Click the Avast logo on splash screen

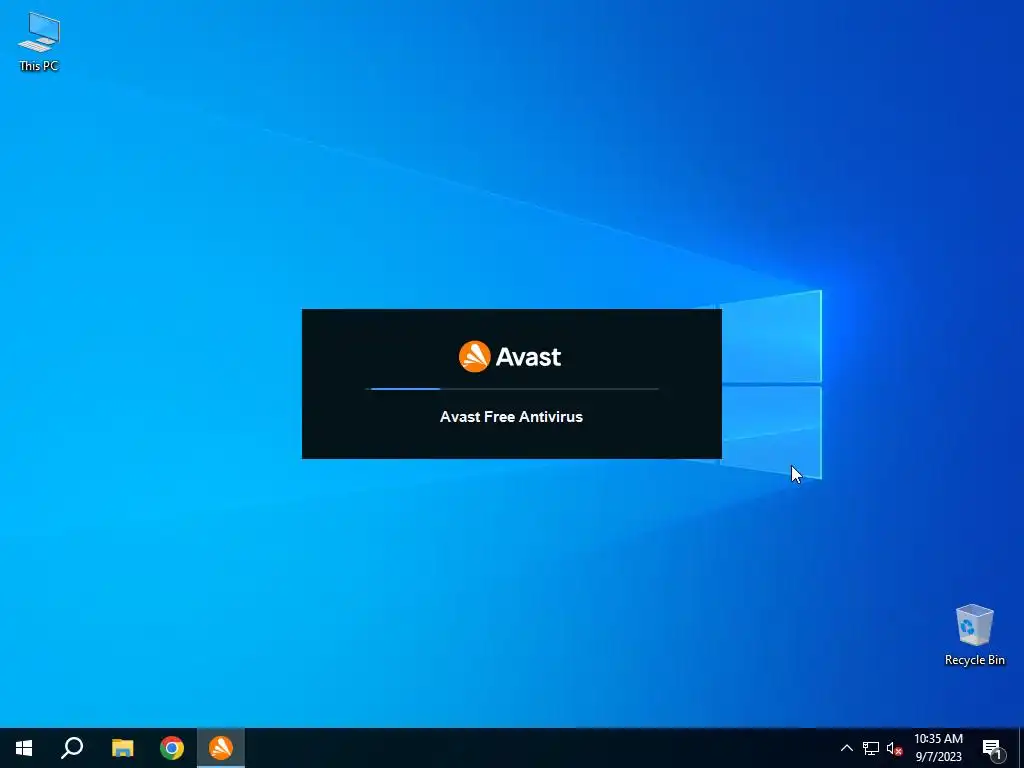pos(510,357)
